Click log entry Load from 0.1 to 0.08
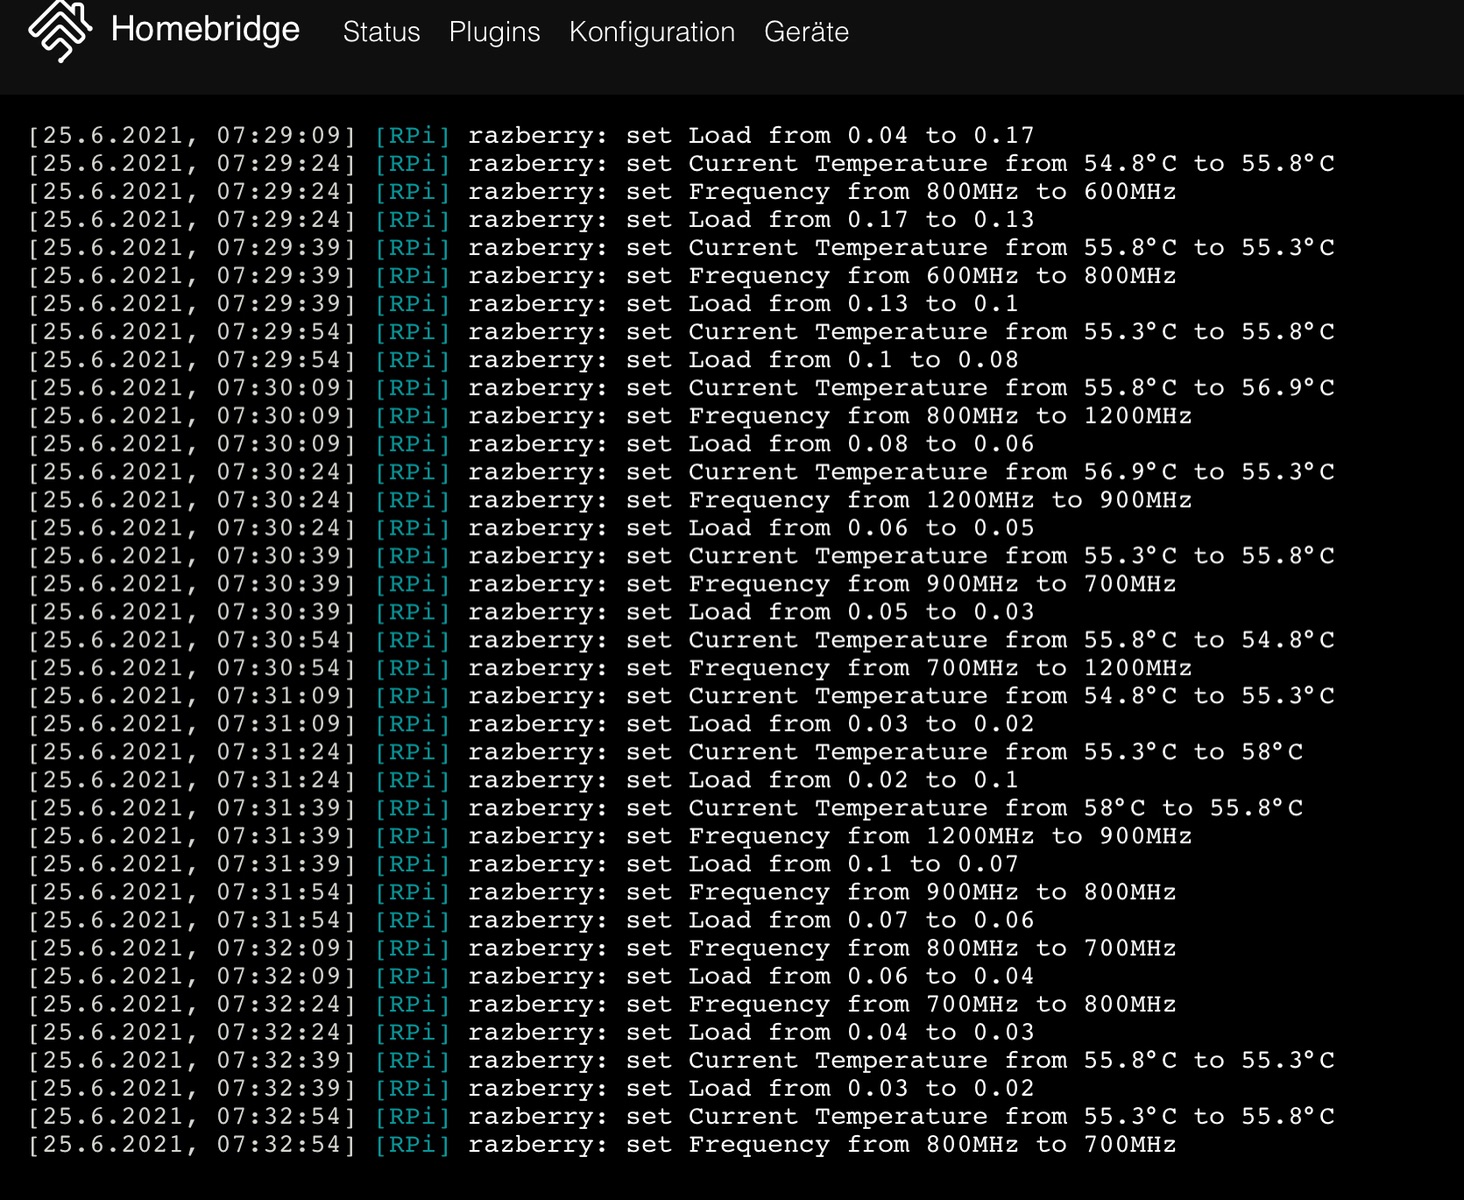 (742, 360)
